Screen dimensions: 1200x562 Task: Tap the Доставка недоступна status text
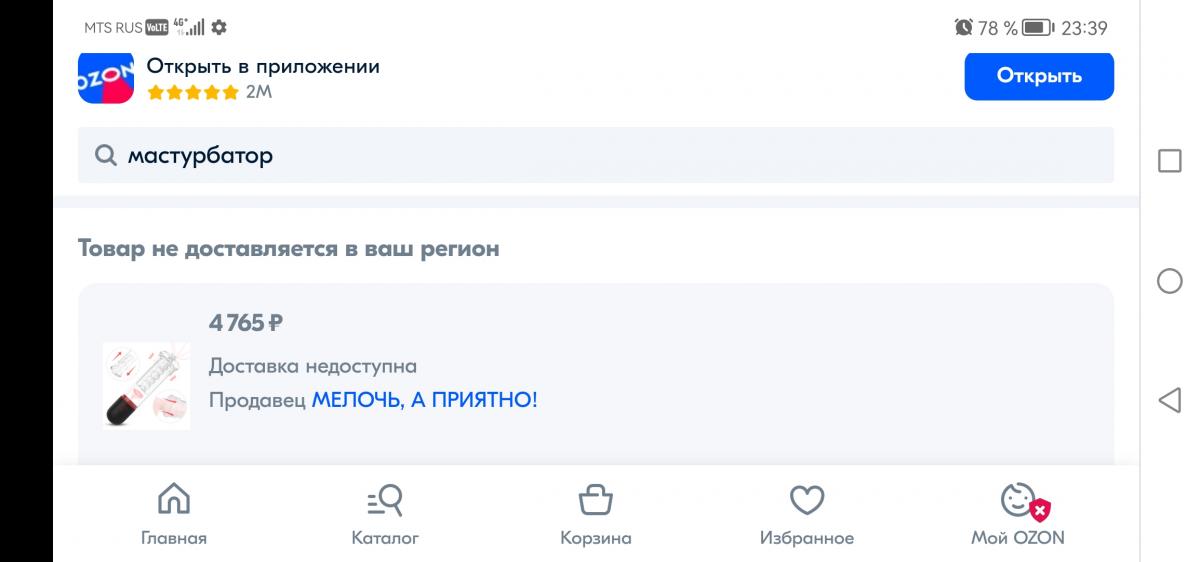click(313, 366)
